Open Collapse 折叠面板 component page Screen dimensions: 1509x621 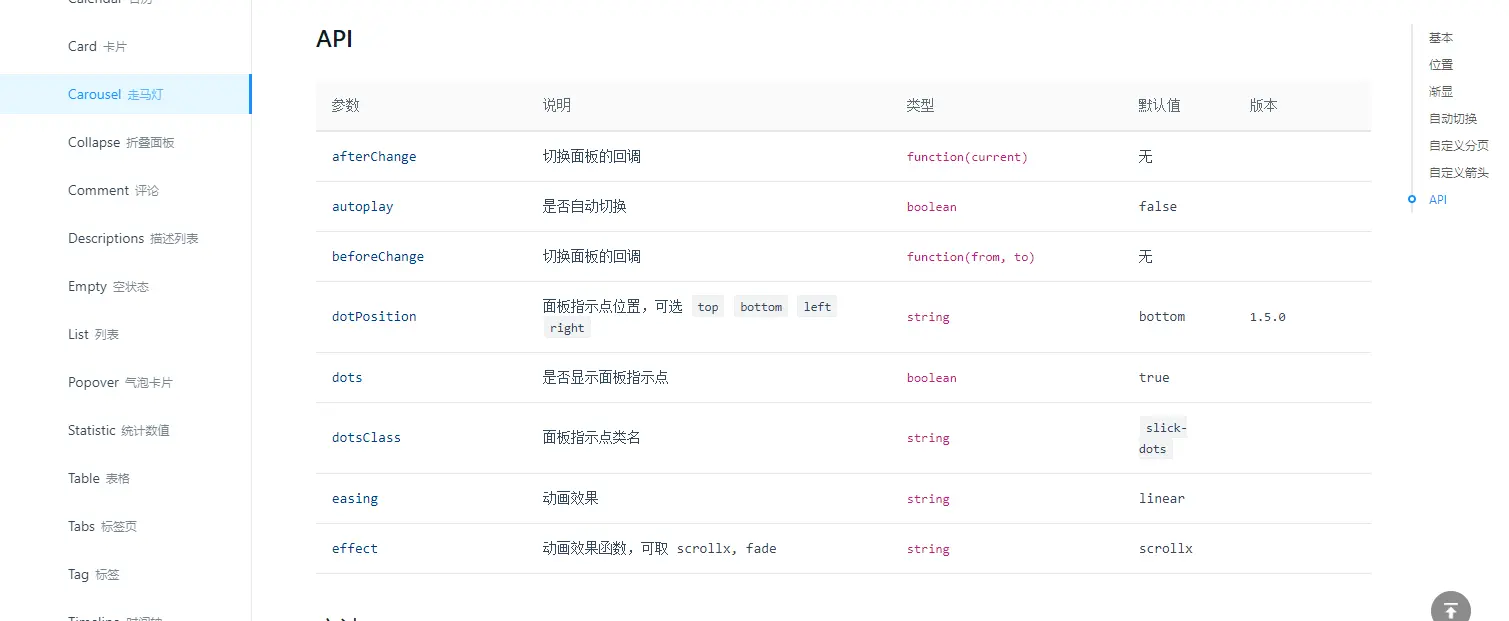click(x=121, y=142)
